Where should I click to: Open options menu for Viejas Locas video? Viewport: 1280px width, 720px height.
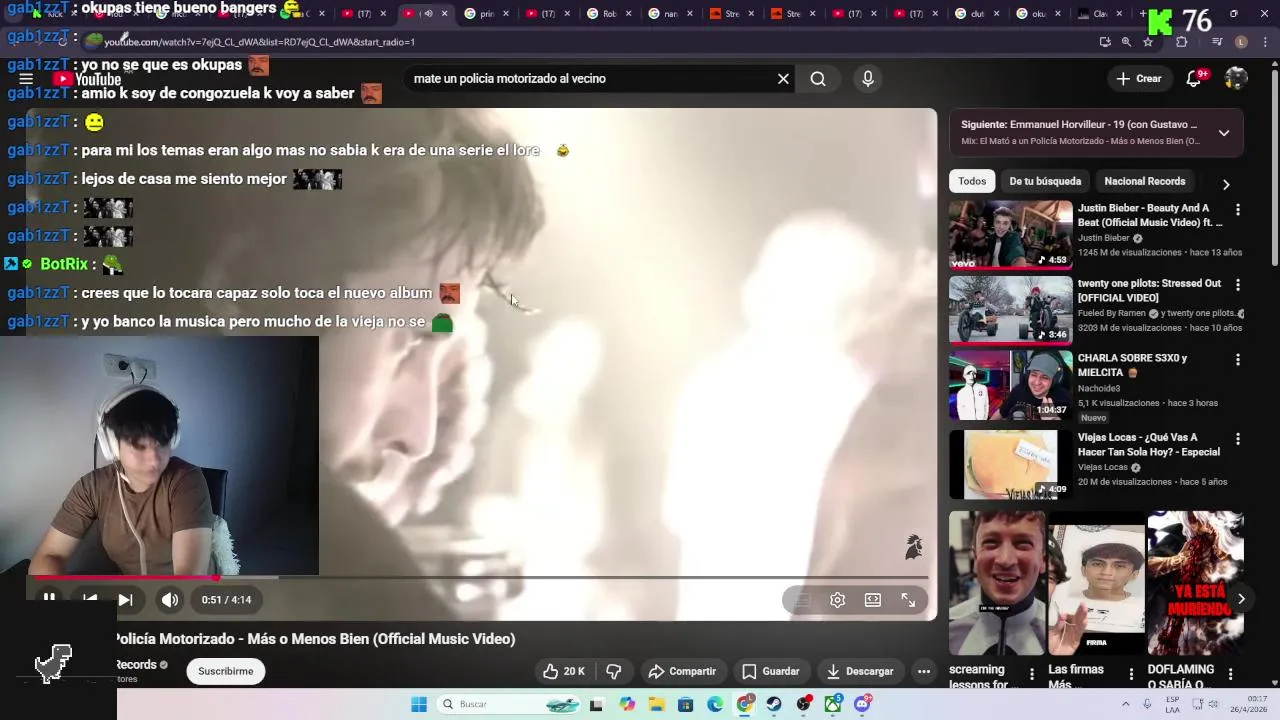[1238, 439]
